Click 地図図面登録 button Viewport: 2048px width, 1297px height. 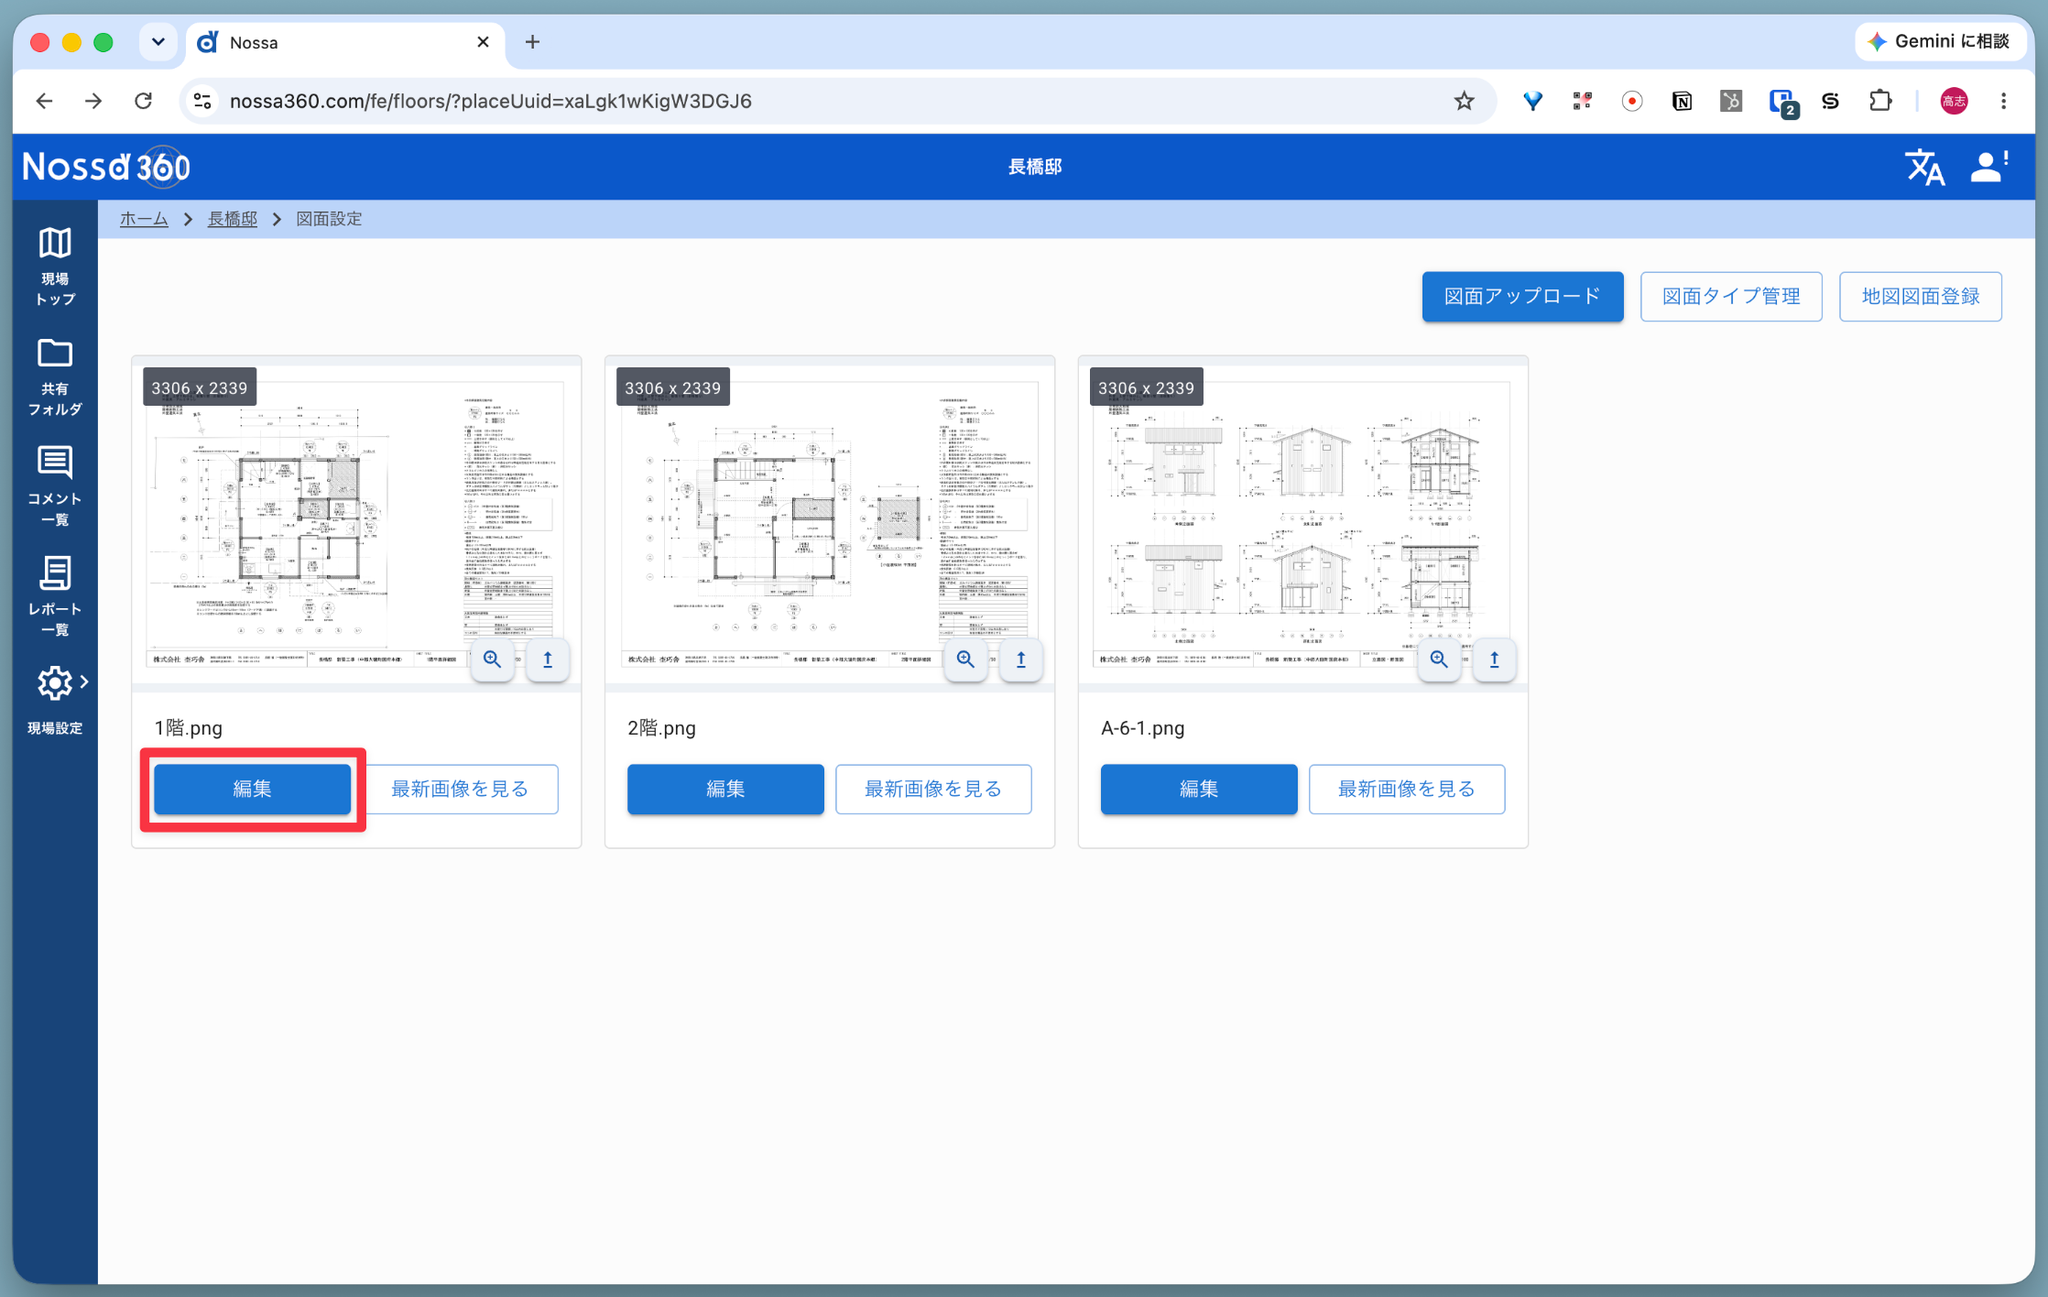(1920, 296)
